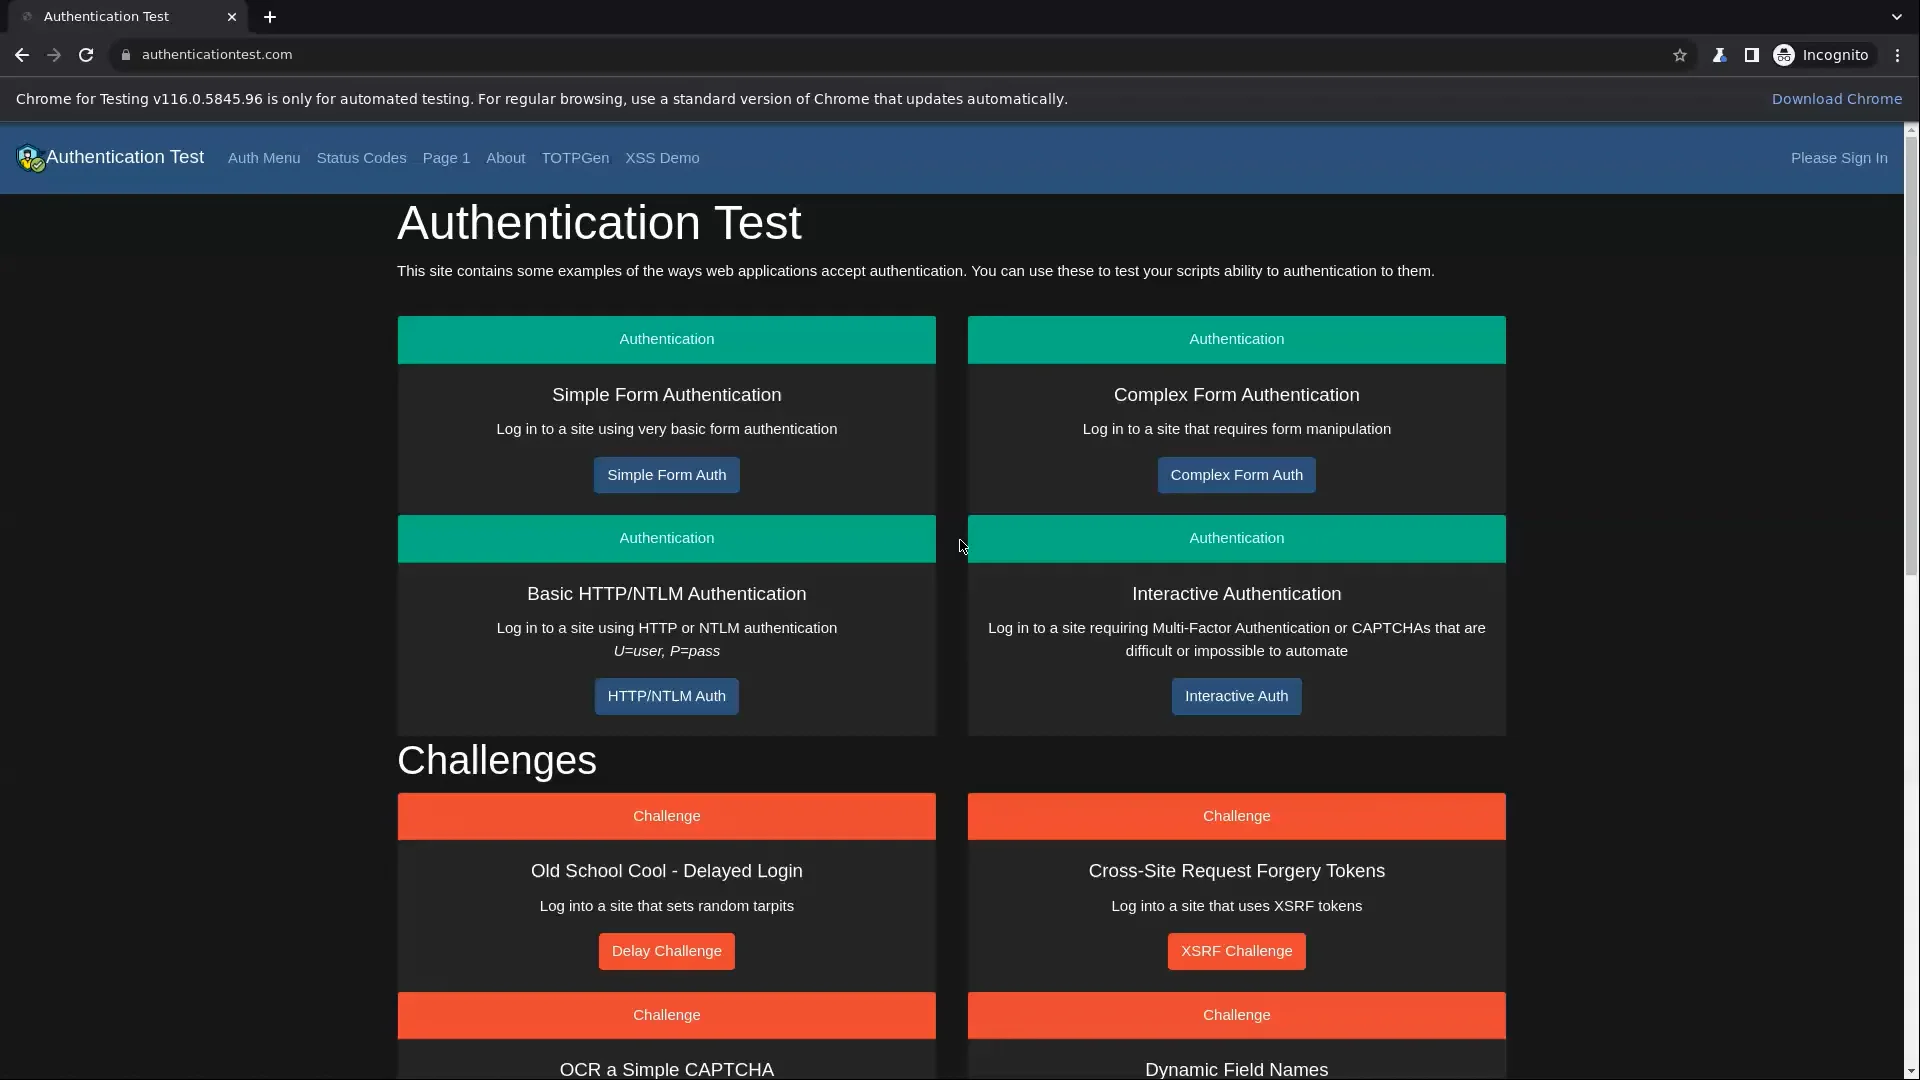Click the large Authentication Test page title
Screen dimensions: 1920x1080
(x=599, y=223)
